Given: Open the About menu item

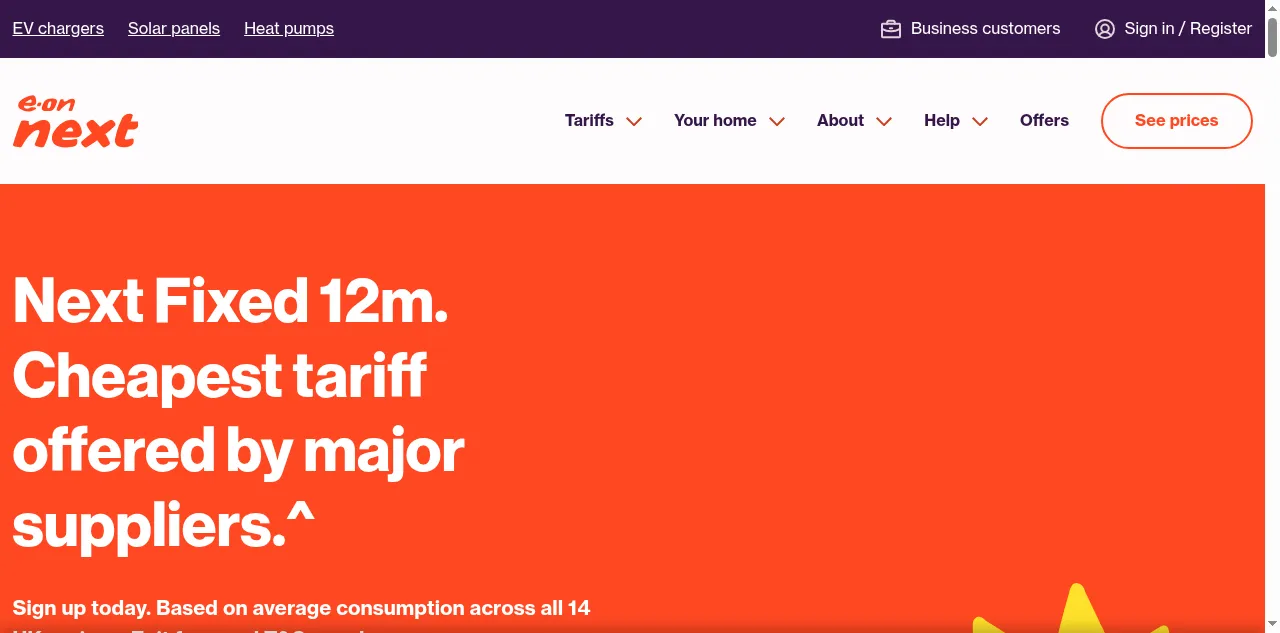Looking at the screenshot, I should tap(840, 120).
